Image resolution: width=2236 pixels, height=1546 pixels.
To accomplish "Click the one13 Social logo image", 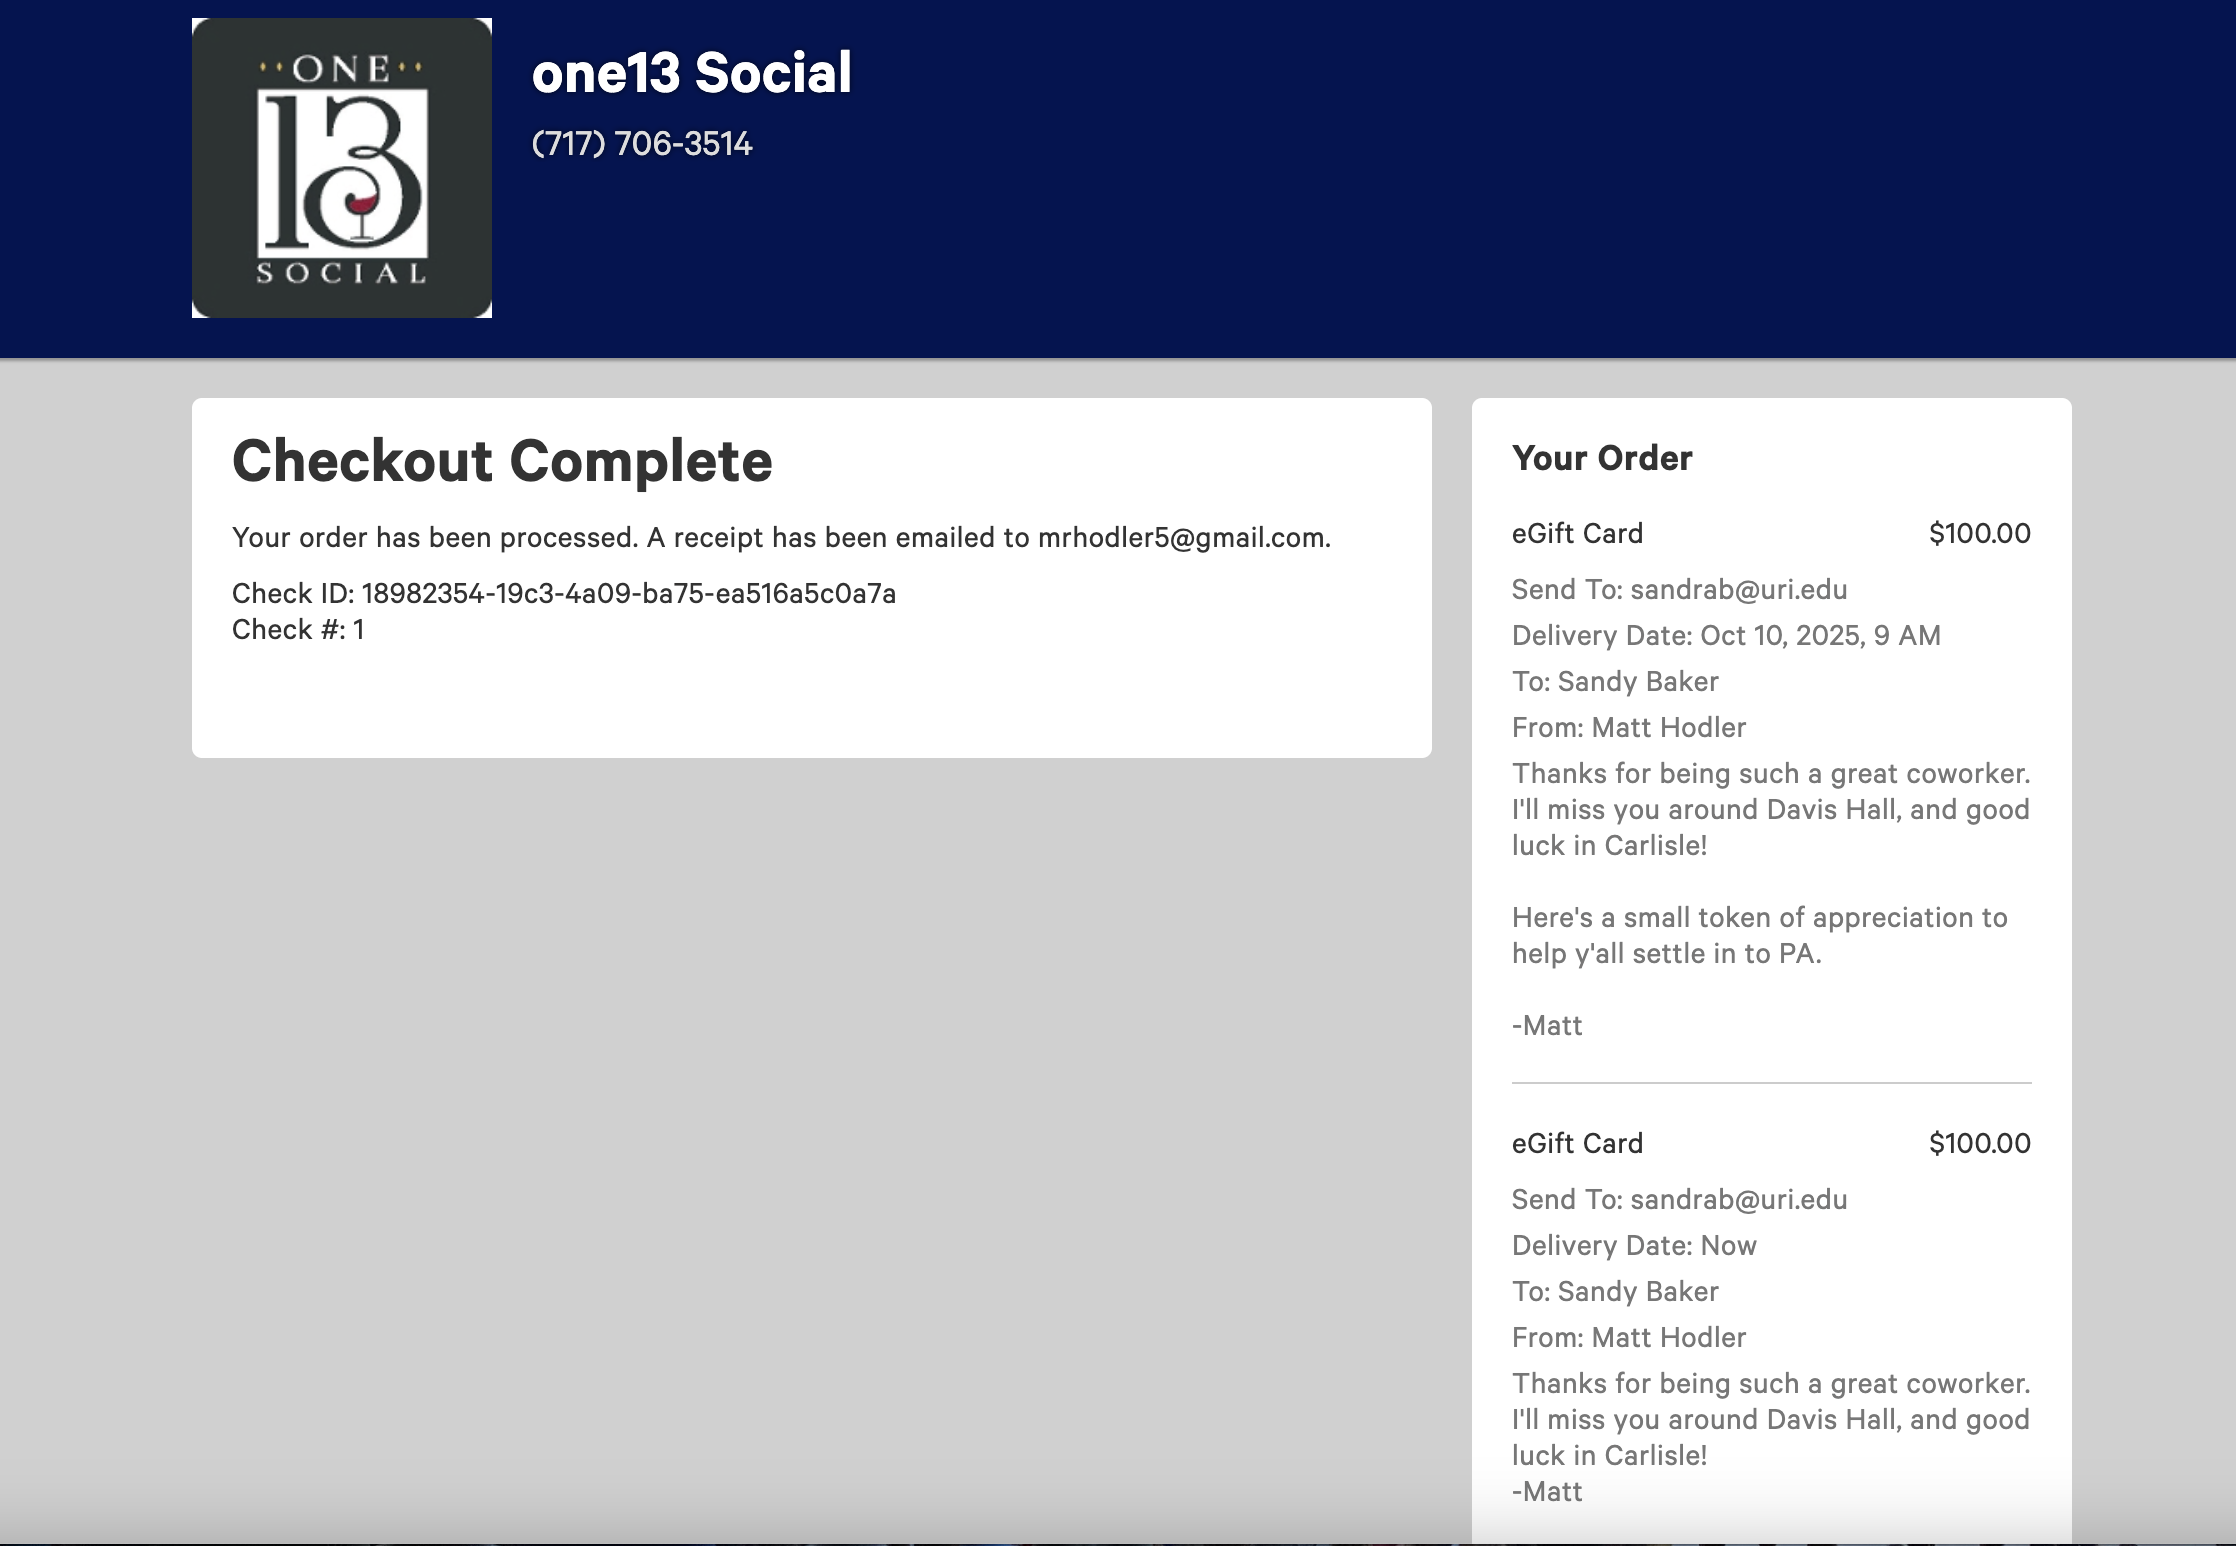I will pyautogui.click(x=341, y=168).
